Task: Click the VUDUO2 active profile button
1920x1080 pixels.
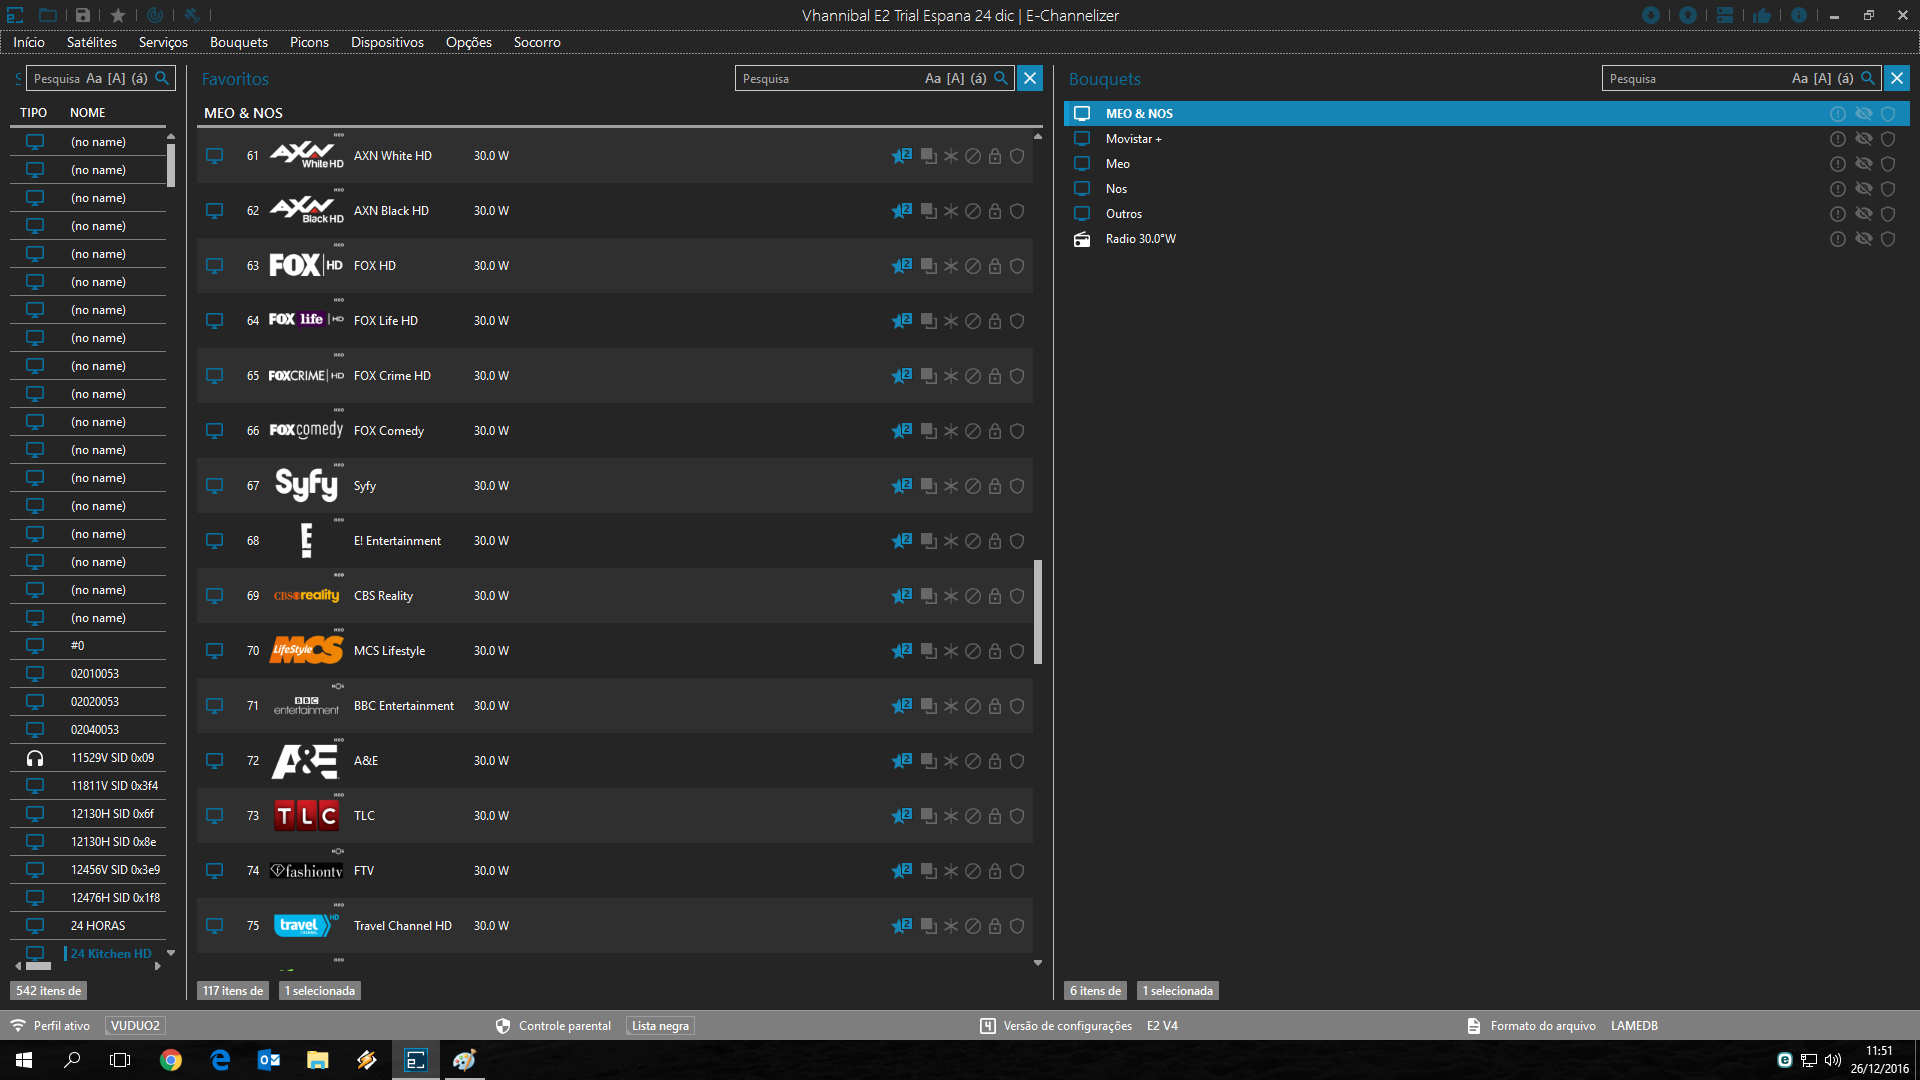Action: click(135, 1026)
